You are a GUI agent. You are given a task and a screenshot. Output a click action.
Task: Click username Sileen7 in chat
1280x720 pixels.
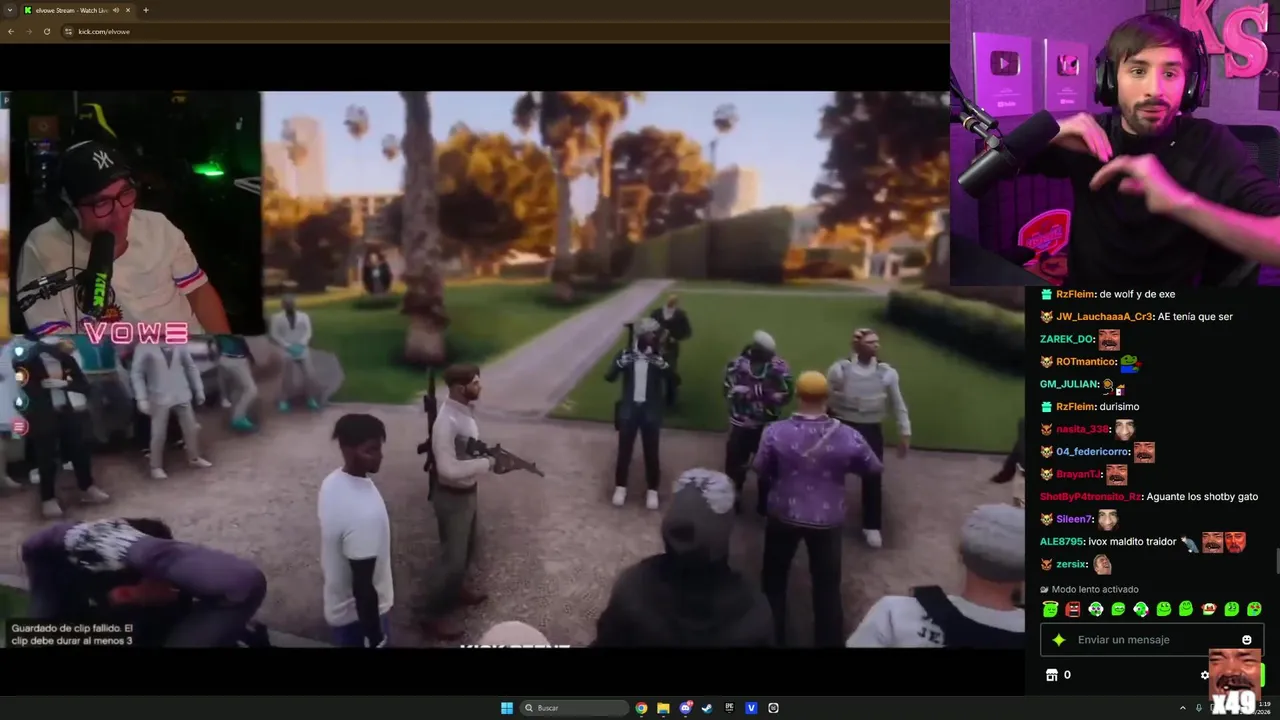[x=1074, y=519]
